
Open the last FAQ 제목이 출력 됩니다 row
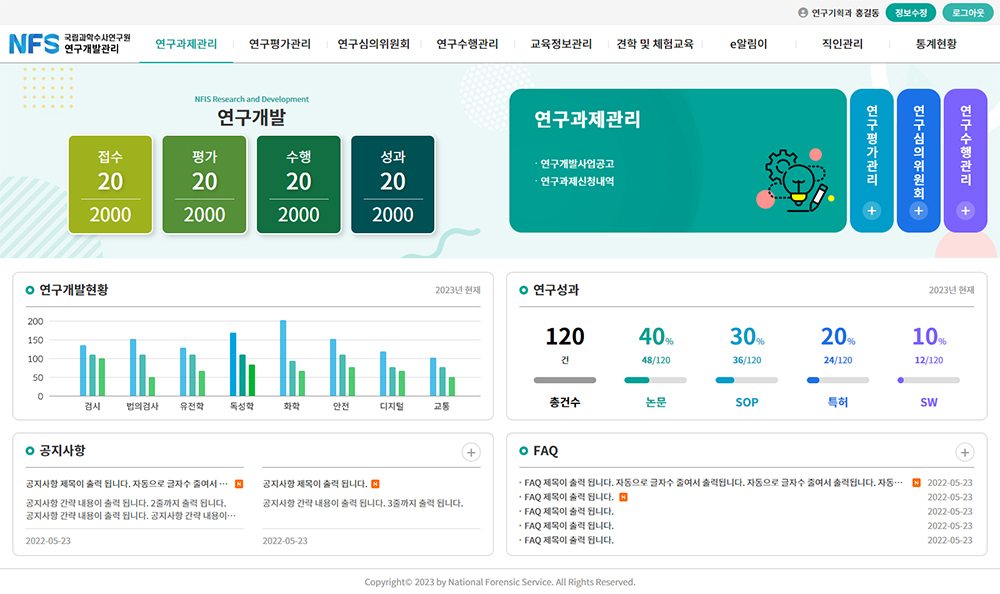point(568,540)
